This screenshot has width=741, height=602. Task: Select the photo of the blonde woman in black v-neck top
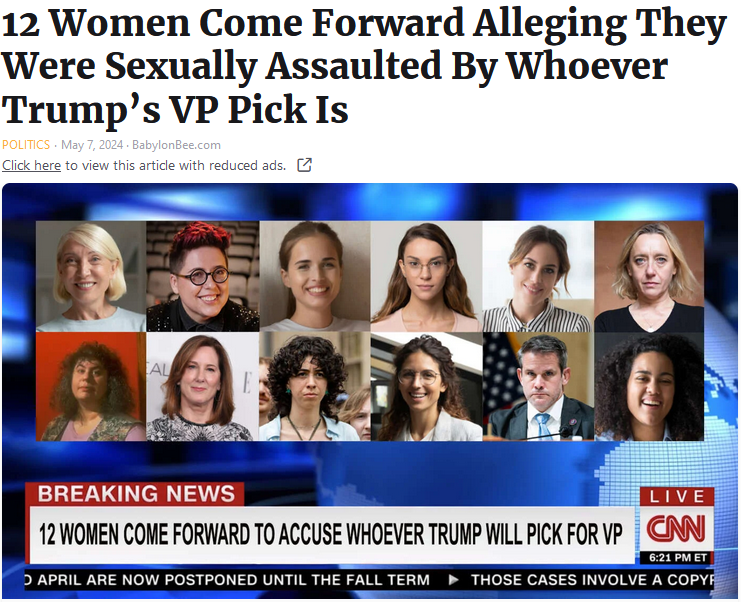[649, 276]
